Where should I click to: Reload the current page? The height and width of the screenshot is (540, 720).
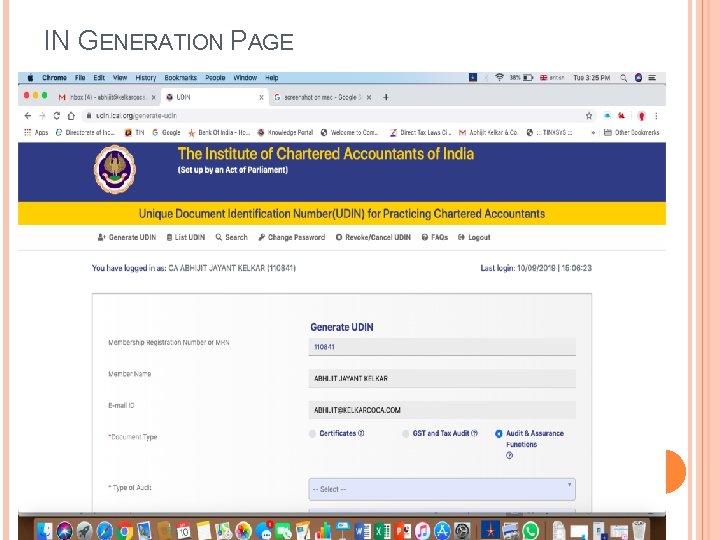(56, 116)
